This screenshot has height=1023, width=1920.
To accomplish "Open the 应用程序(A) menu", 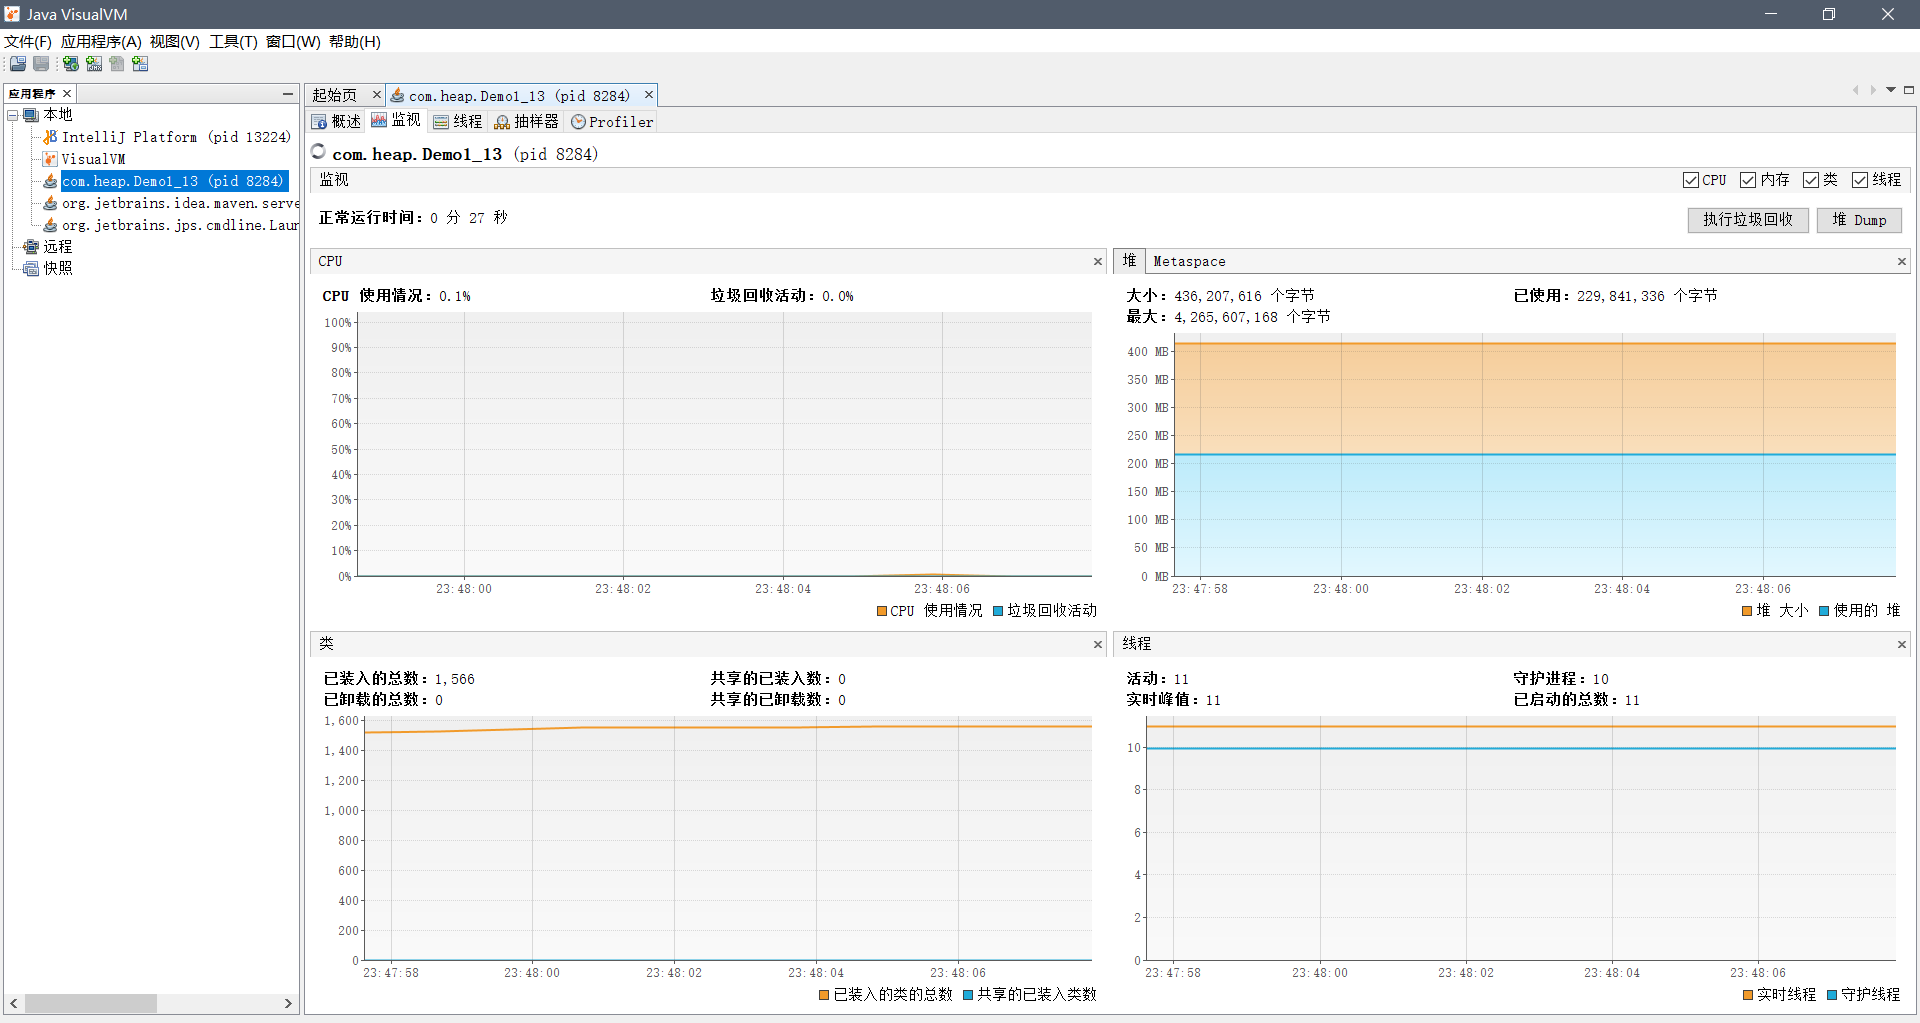I will tap(101, 42).
